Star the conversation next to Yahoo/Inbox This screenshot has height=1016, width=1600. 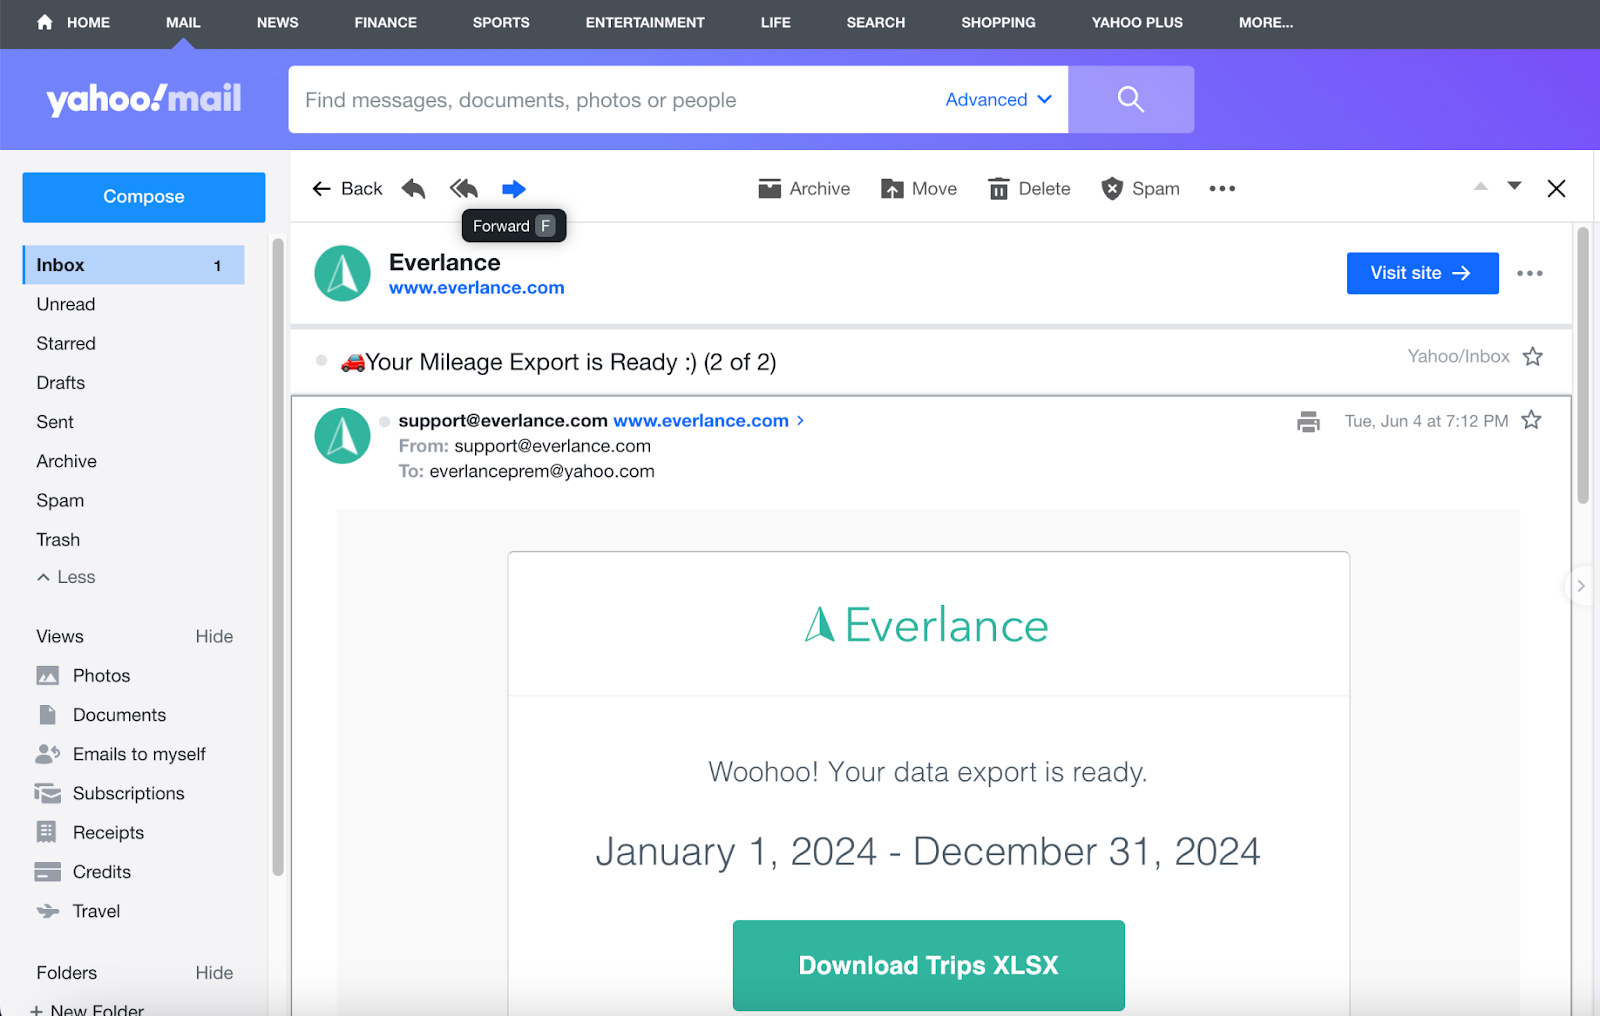point(1532,357)
